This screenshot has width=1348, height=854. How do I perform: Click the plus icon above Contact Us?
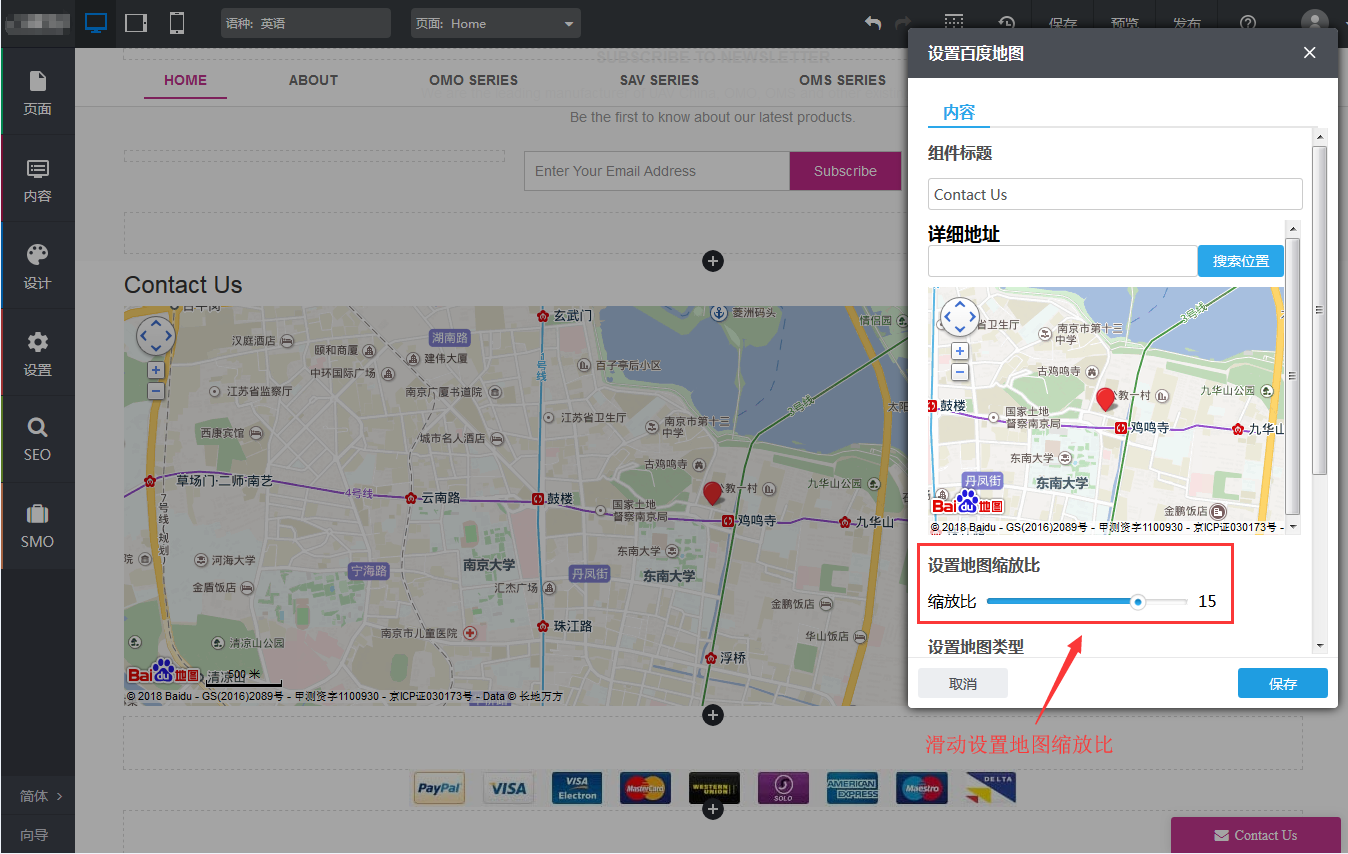713,262
